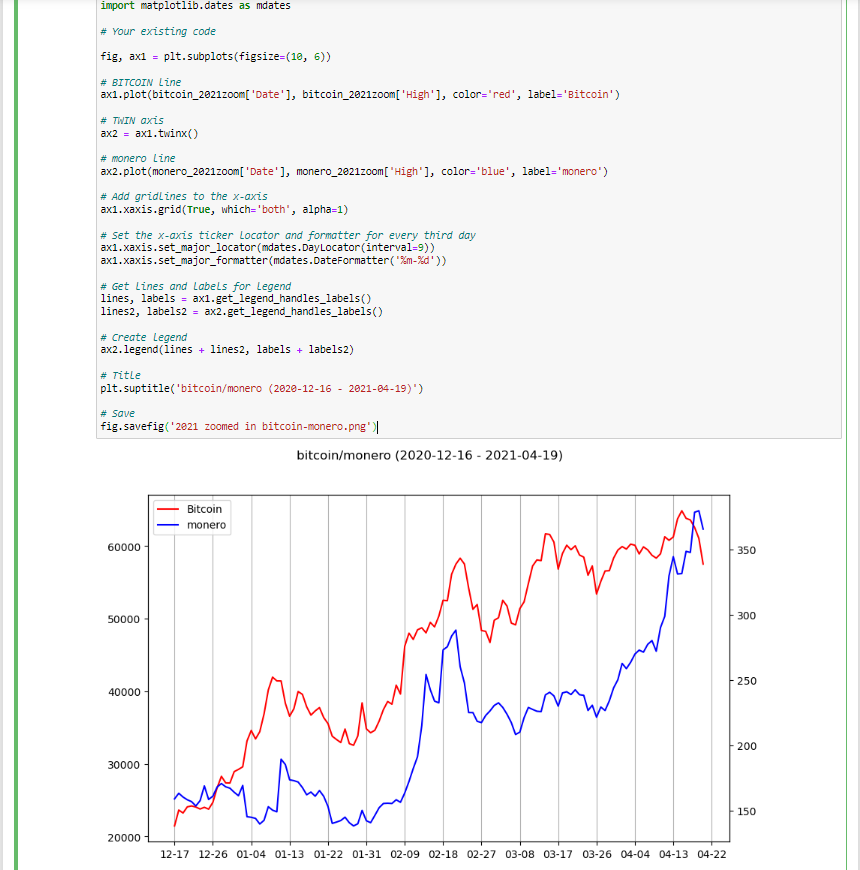This screenshot has height=870, width=860.
Task: Click the '01-31' x-axis tick label
Action: [367, 854]
